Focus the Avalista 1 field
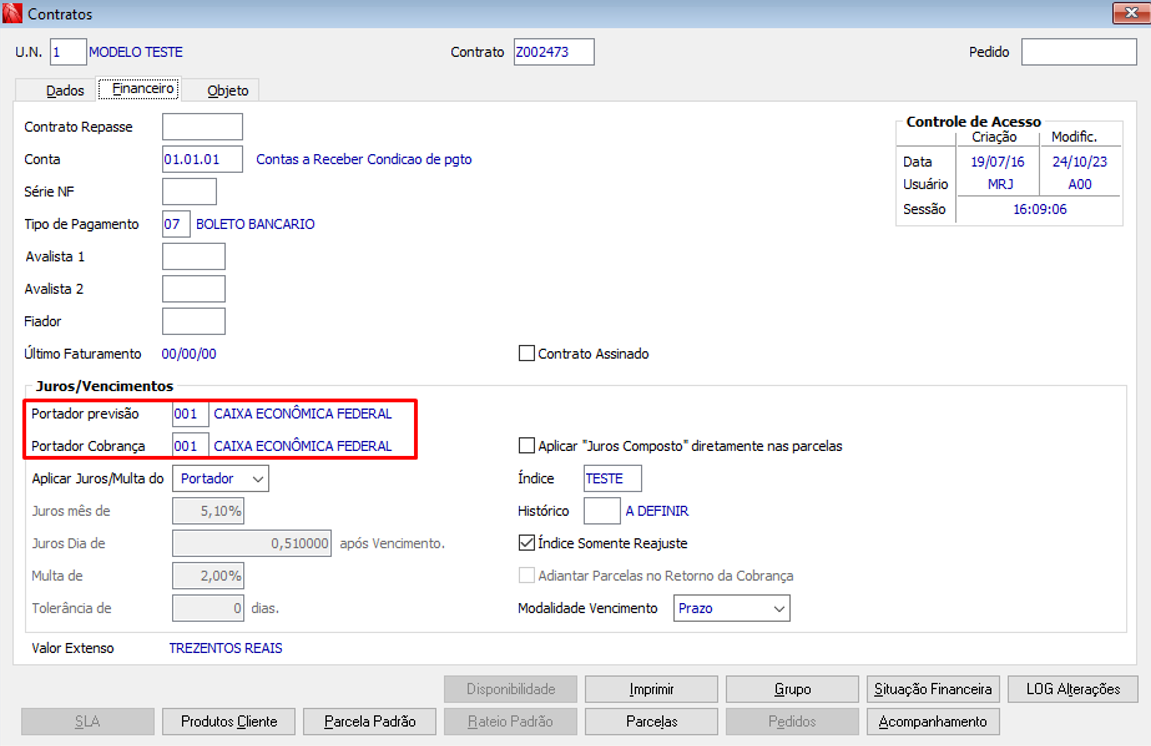The width and height of the screenshot is (1151, 746). (193, 256)
